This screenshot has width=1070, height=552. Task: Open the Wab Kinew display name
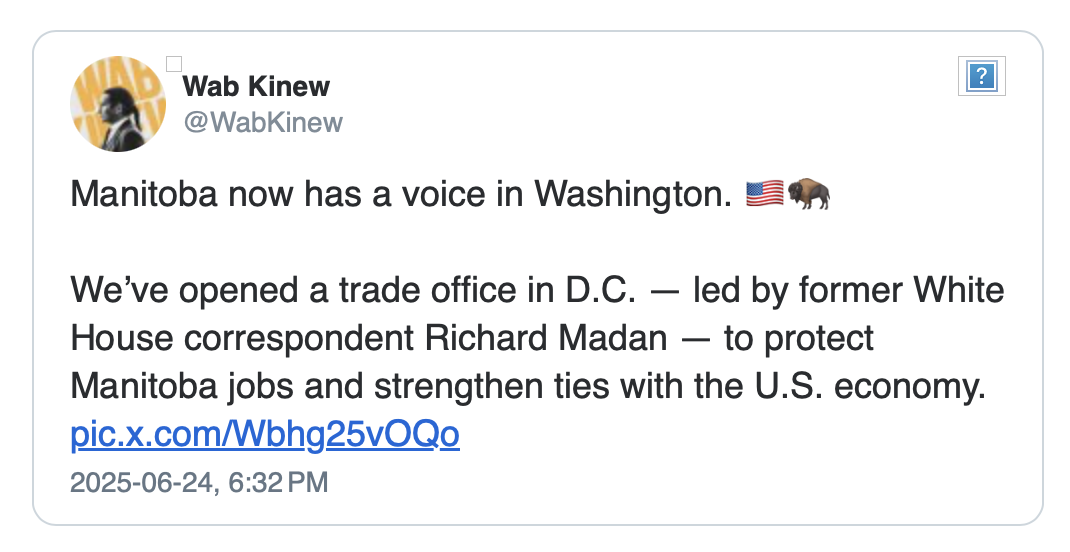(x=257, y=86)
